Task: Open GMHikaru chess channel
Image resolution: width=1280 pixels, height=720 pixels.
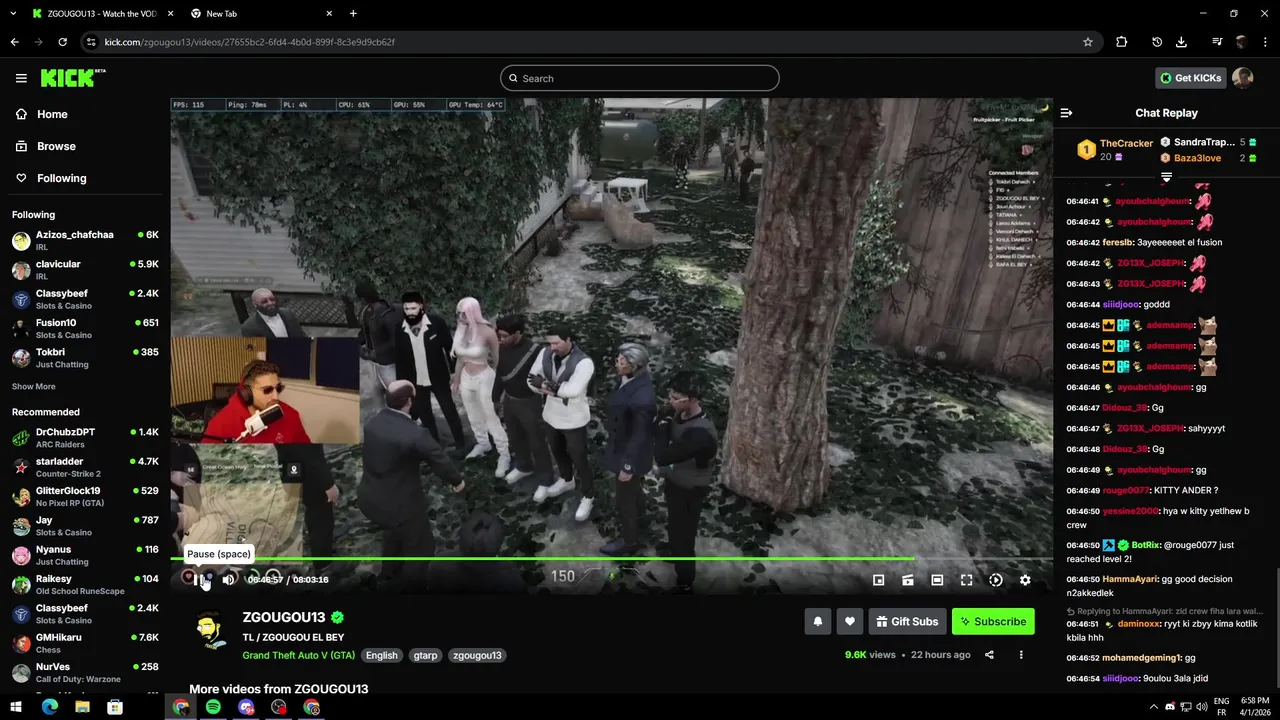Action: coord(85,643)
